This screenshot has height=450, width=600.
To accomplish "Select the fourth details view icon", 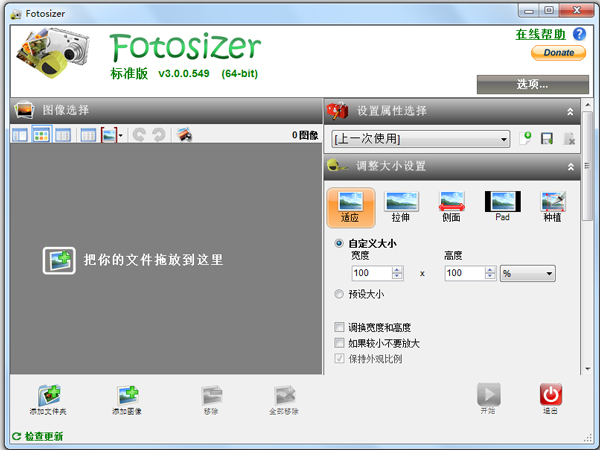I will pos(88,135).
